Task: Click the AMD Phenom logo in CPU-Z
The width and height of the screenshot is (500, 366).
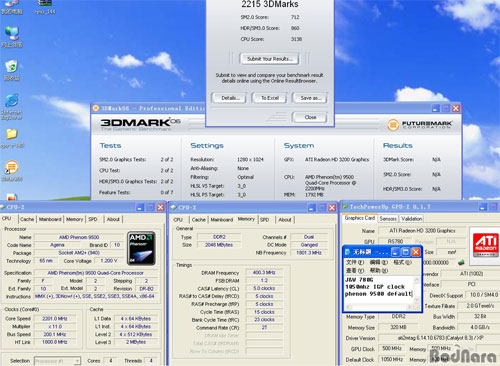Action: click(x=142, y=248)
